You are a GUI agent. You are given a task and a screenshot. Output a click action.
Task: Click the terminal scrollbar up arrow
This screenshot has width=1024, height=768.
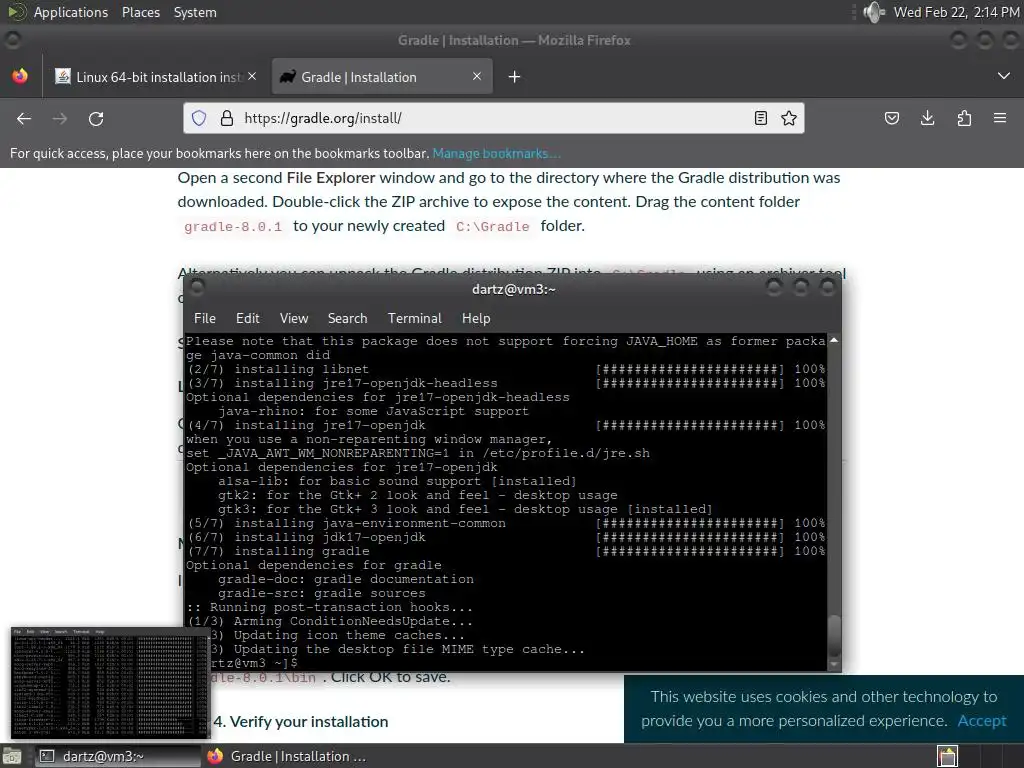pyautogui.click(x=834, y=340)
